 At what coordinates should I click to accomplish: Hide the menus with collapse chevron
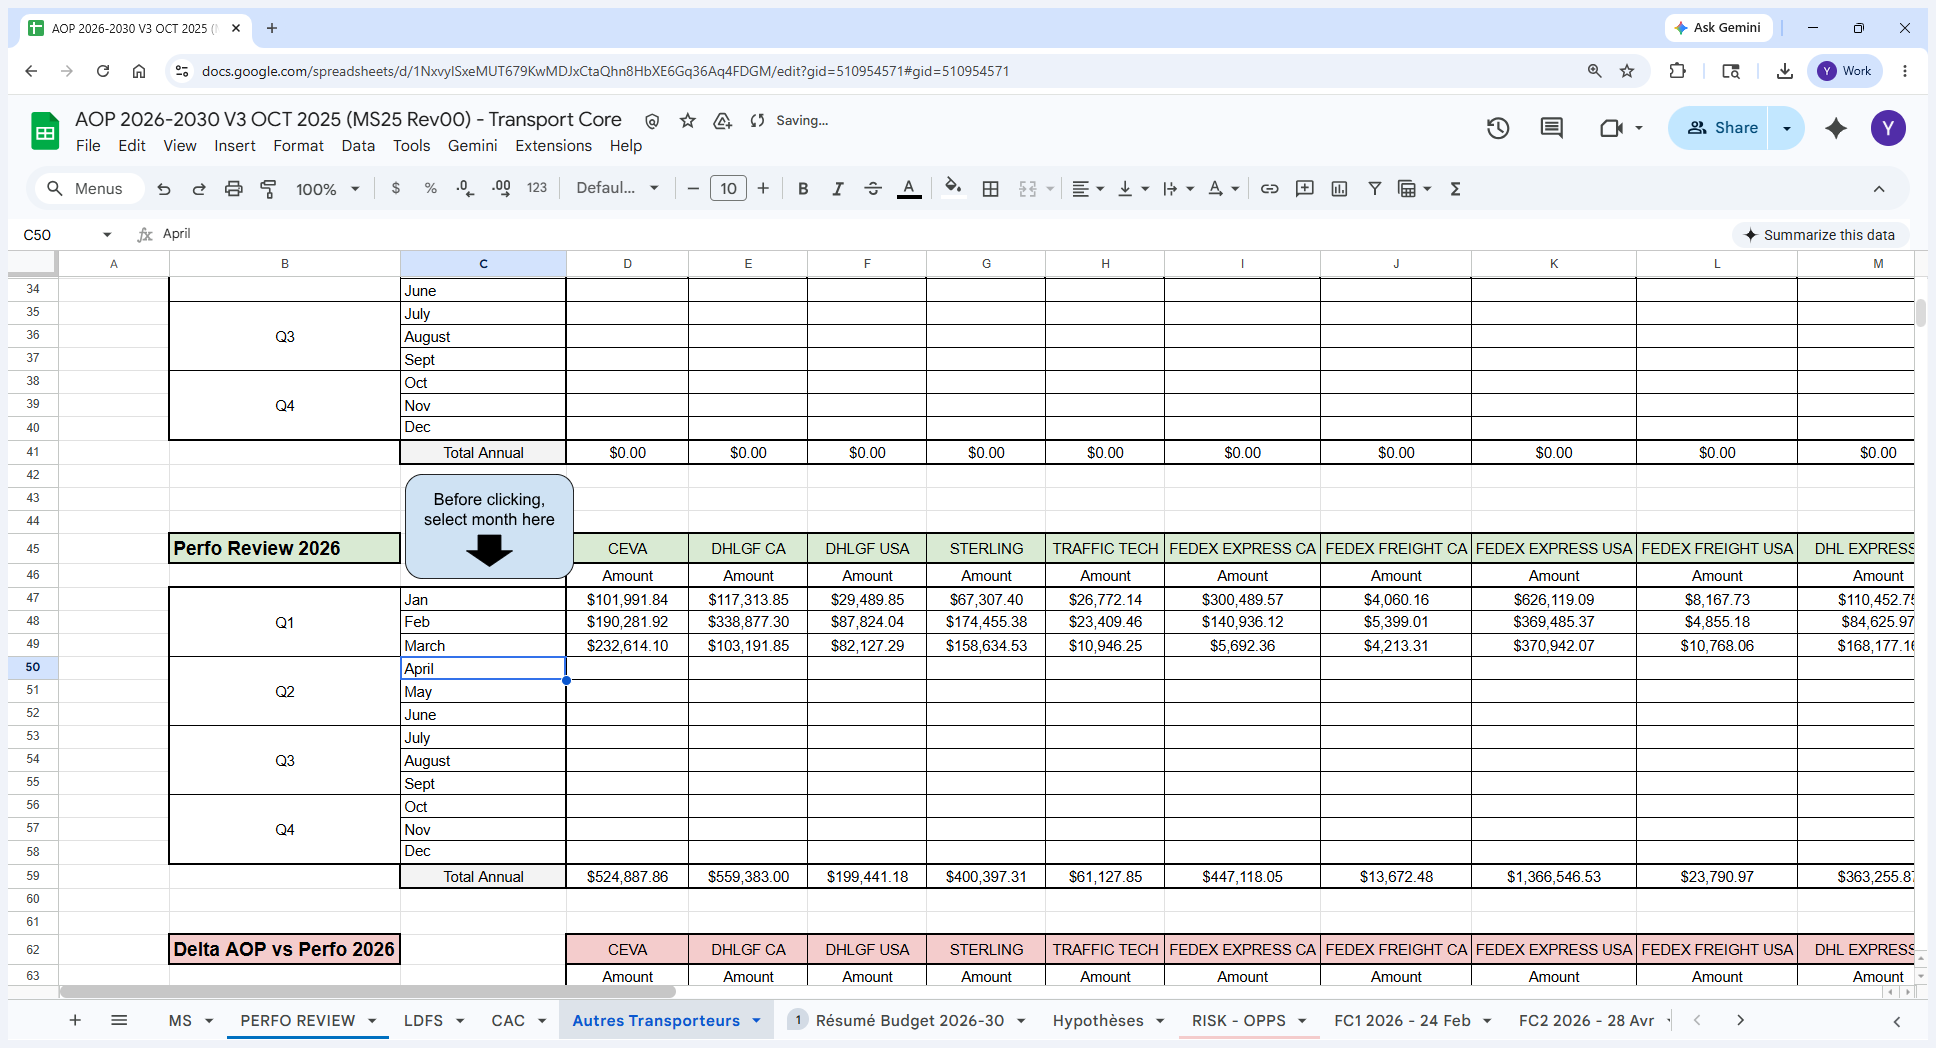pyautogui.click(x=1879, y=189)
